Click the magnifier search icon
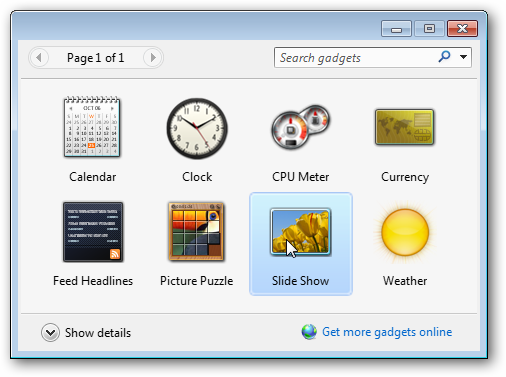Screen dimensions: 506x377 (x=444, y=57)
